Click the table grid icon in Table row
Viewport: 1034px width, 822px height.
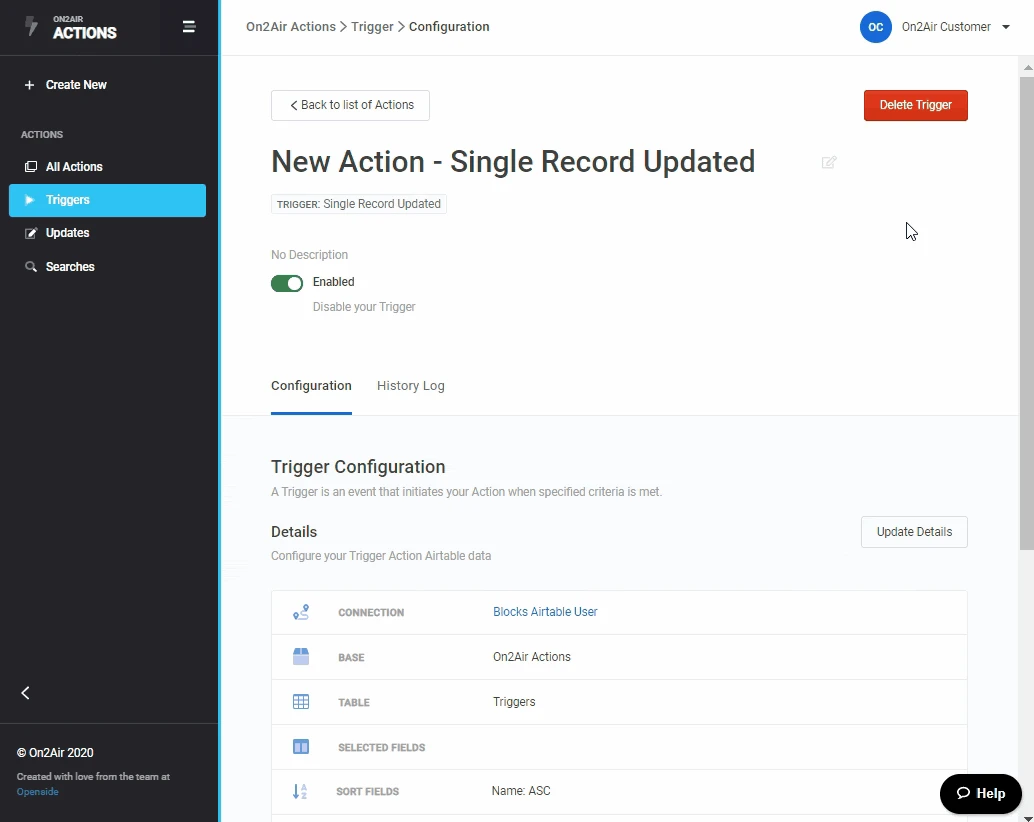[x=301, y=702]
